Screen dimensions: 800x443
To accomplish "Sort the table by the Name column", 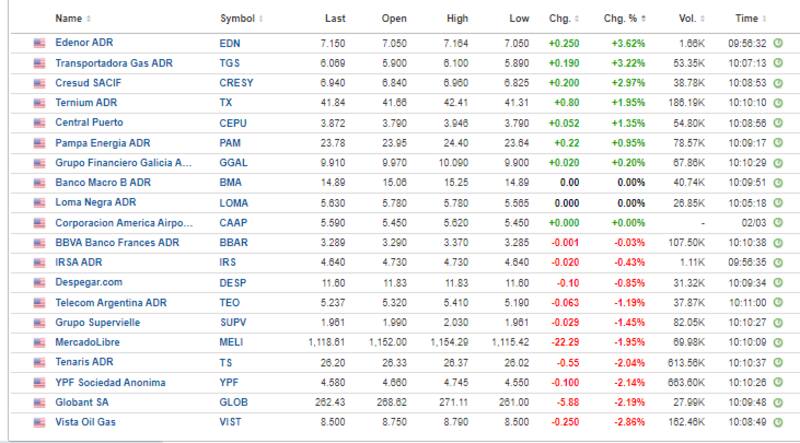I will click(x=72, y=18).
